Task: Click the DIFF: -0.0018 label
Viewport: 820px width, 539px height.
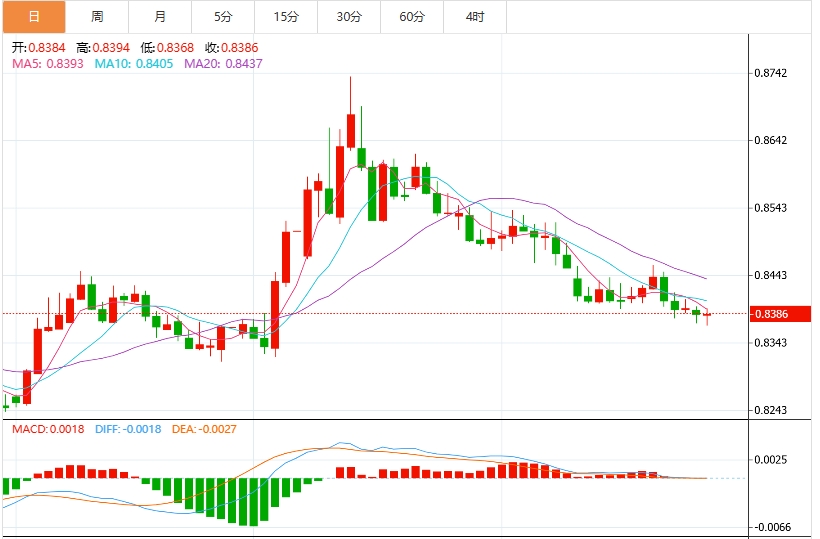Action: click(128, 429)
